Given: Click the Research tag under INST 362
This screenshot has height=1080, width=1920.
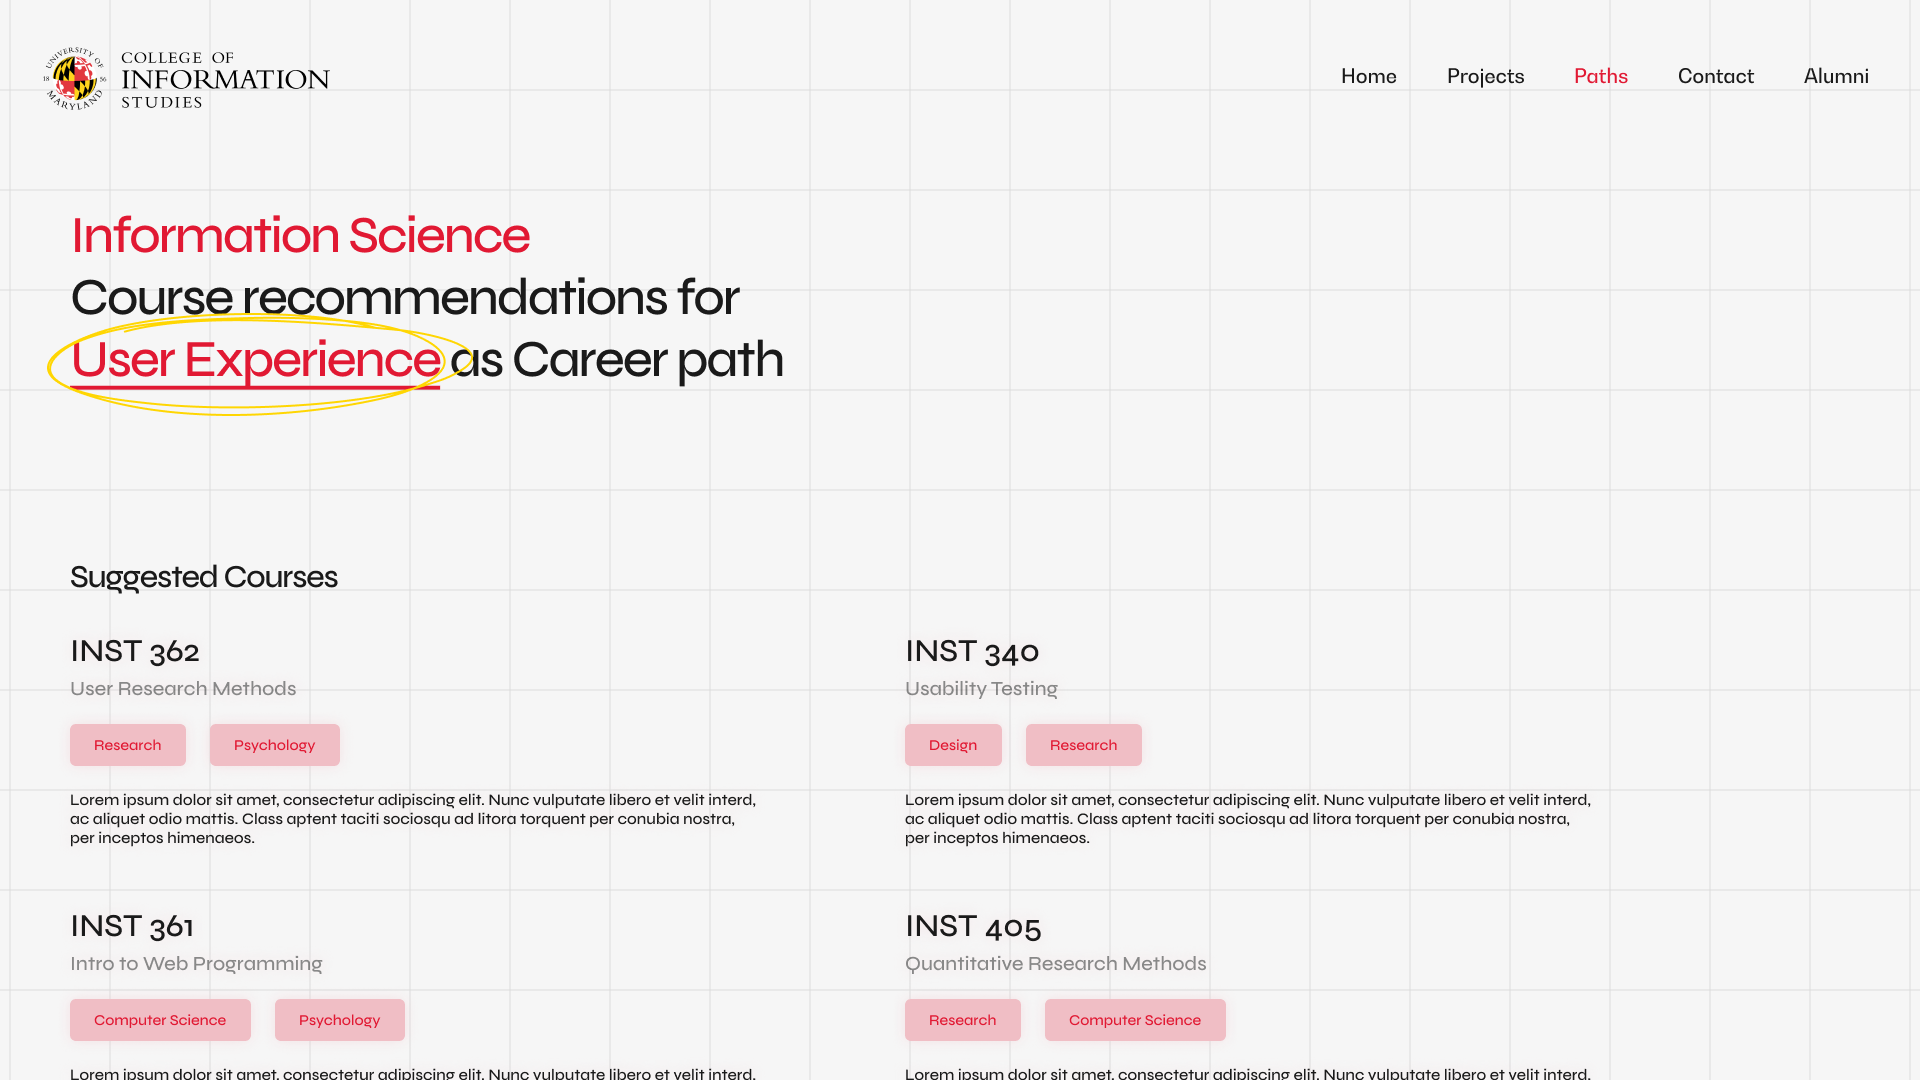Looking at the screenshot, I should pyautogui.click(x=127, y=745).
